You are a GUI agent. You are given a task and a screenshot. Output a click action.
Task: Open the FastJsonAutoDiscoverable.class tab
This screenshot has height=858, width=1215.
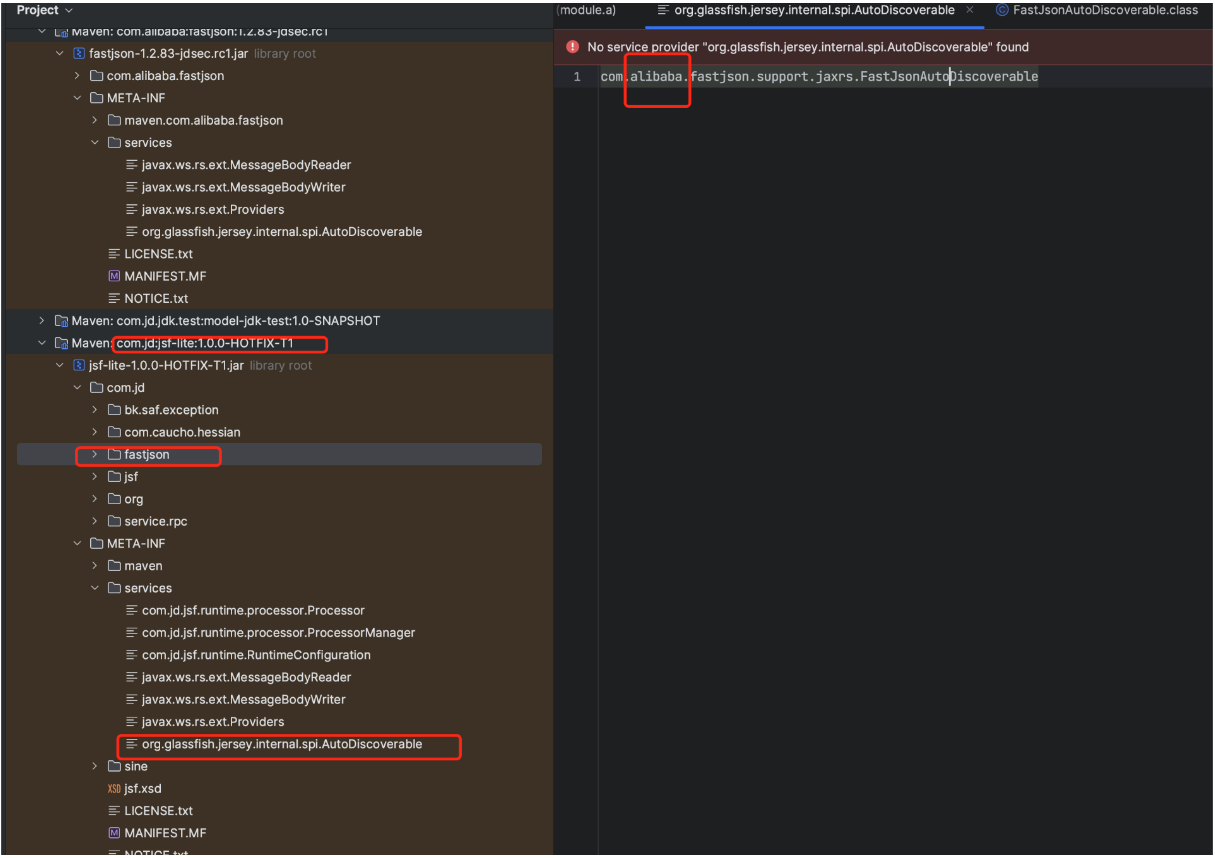coord(1105,10)
